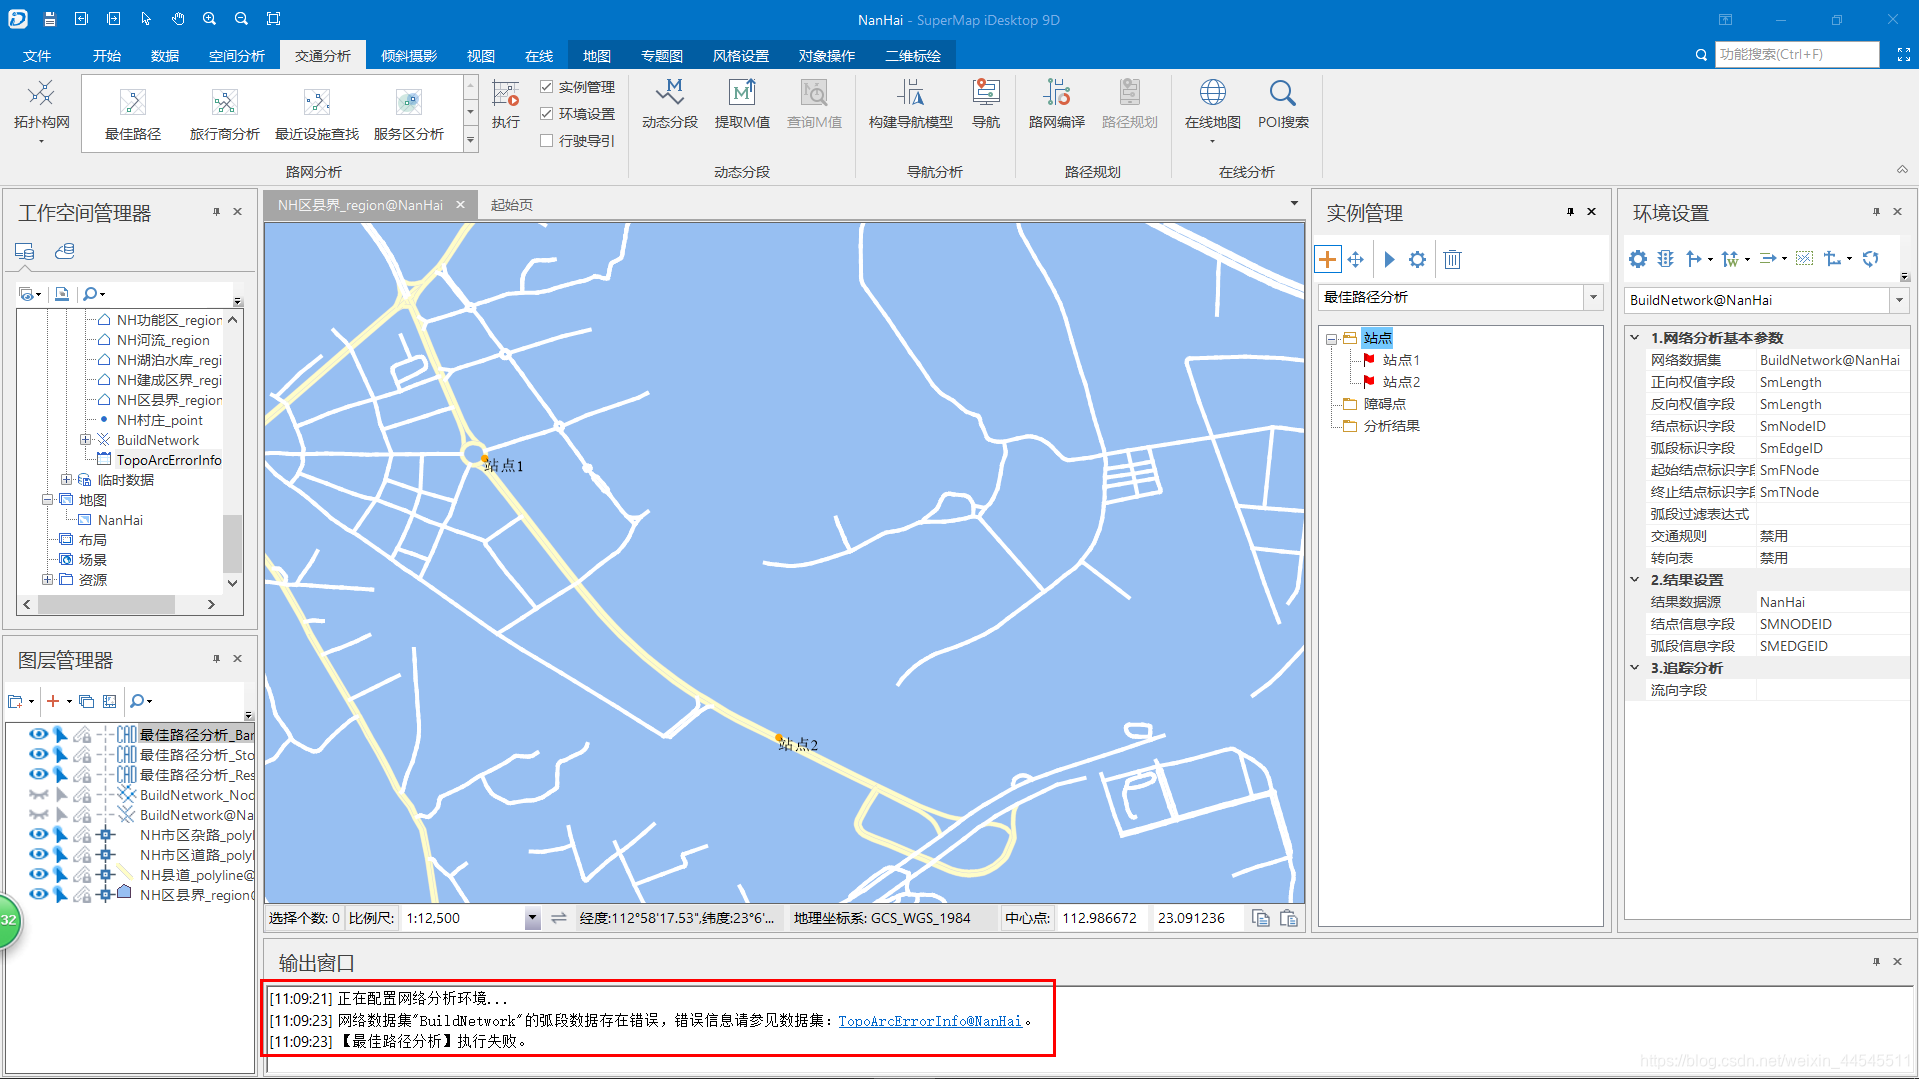Image resolution: width=1919 pixels, height=1079 pixels.
Task: Click the 执行 execute icon in ribbon
Action: coord(506,95)
